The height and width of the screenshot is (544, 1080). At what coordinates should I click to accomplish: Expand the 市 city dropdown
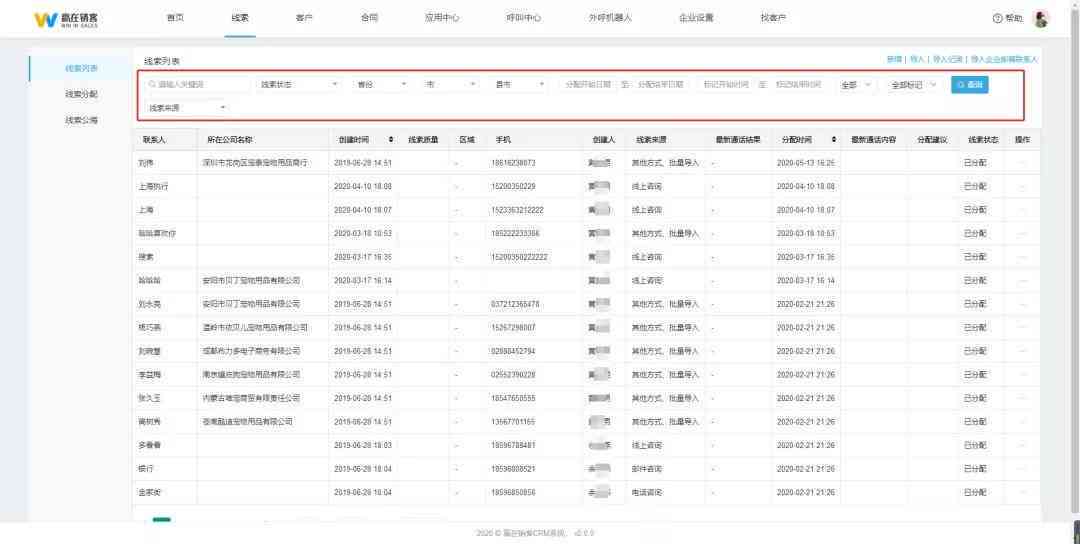450,85
